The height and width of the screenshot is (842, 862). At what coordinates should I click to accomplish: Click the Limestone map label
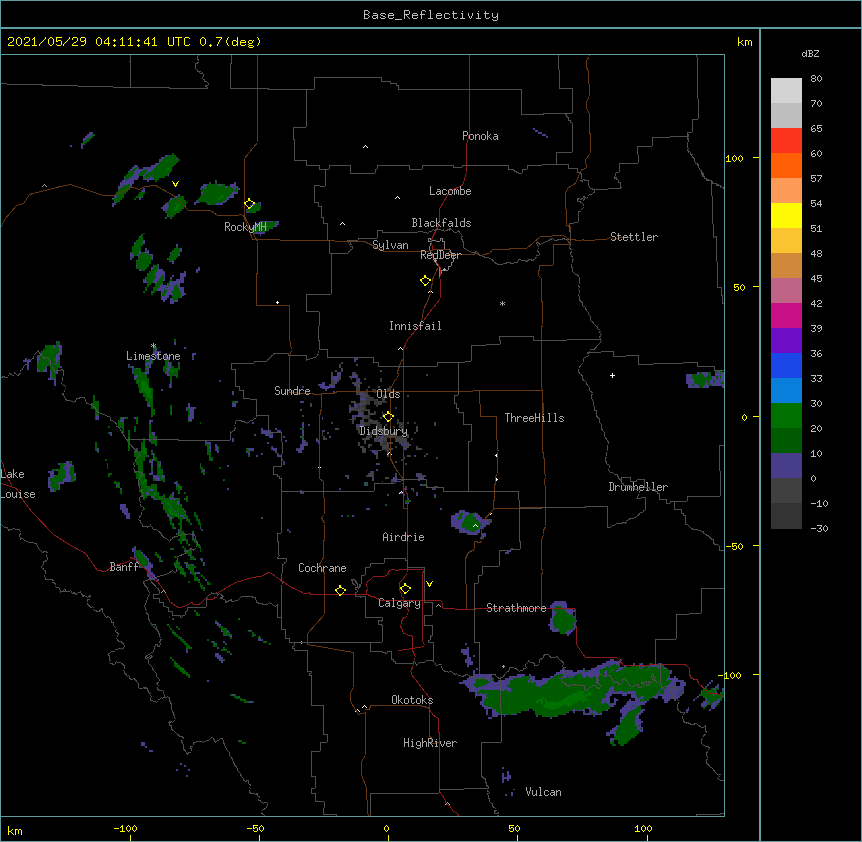[x=153, y=356]
